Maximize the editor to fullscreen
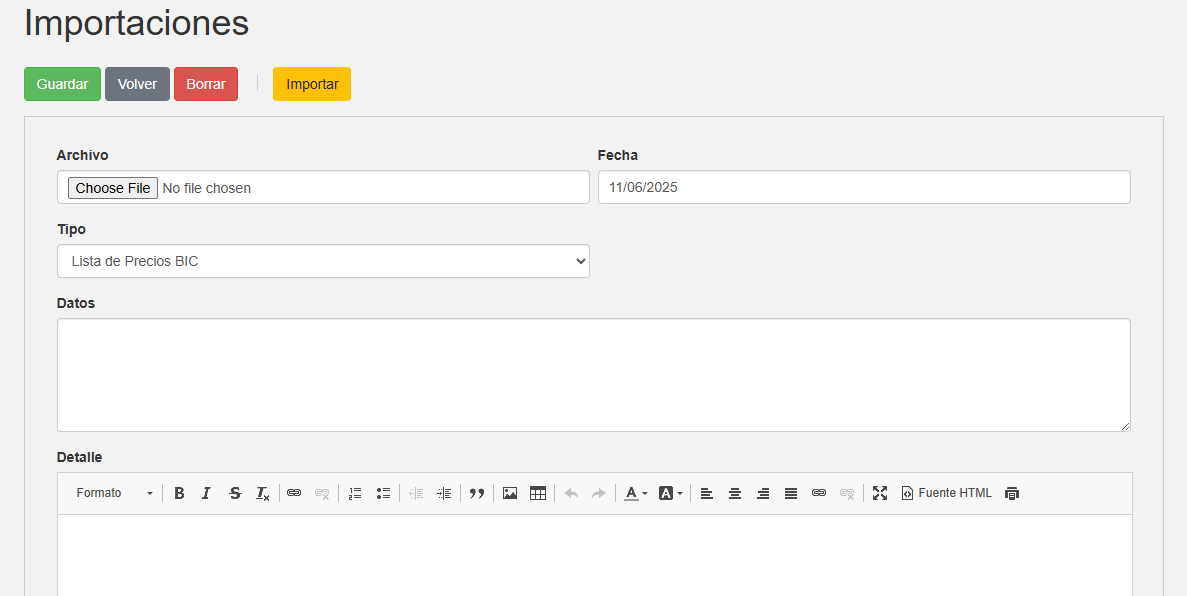Image resolution: width=1187 pixels, height=596 pixels. 880,493
